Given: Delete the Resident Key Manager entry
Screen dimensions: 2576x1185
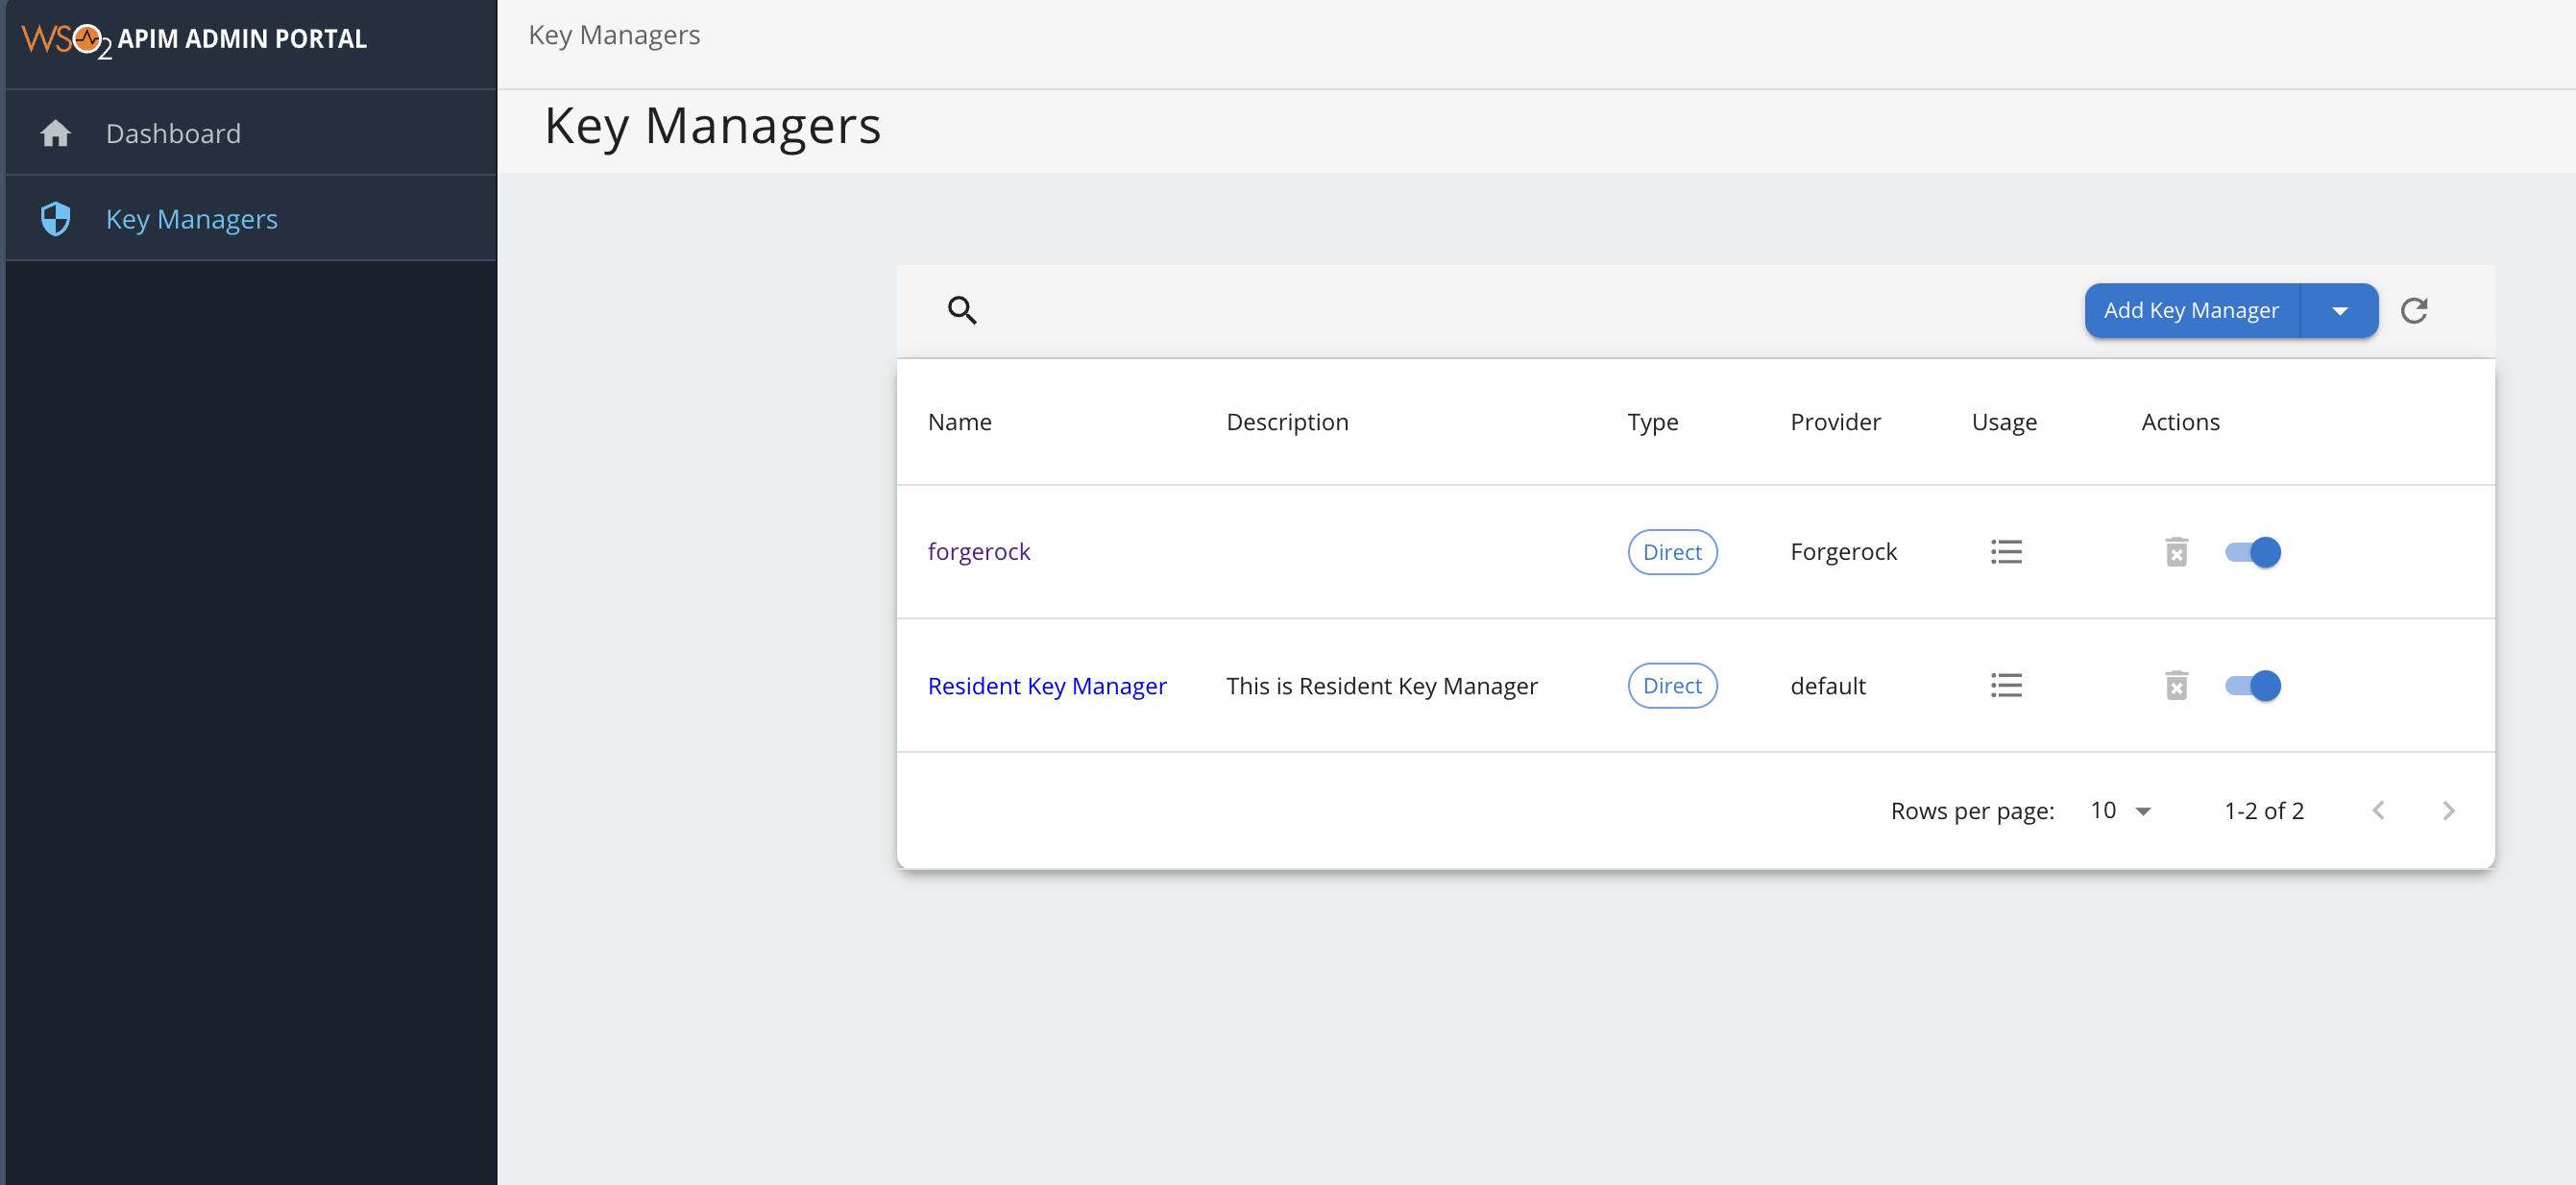Looking at the screenshot, I should point(2177,685).
